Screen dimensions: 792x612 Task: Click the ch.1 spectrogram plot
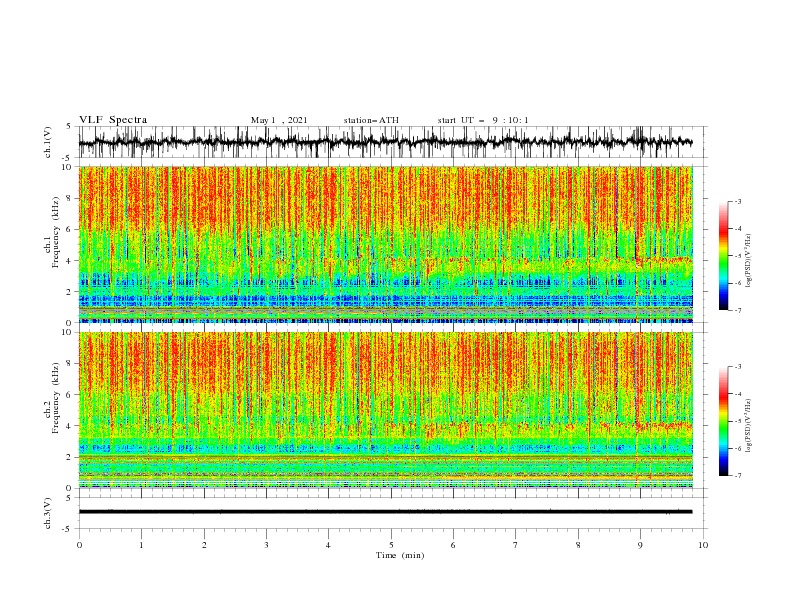tap(386, 244)
